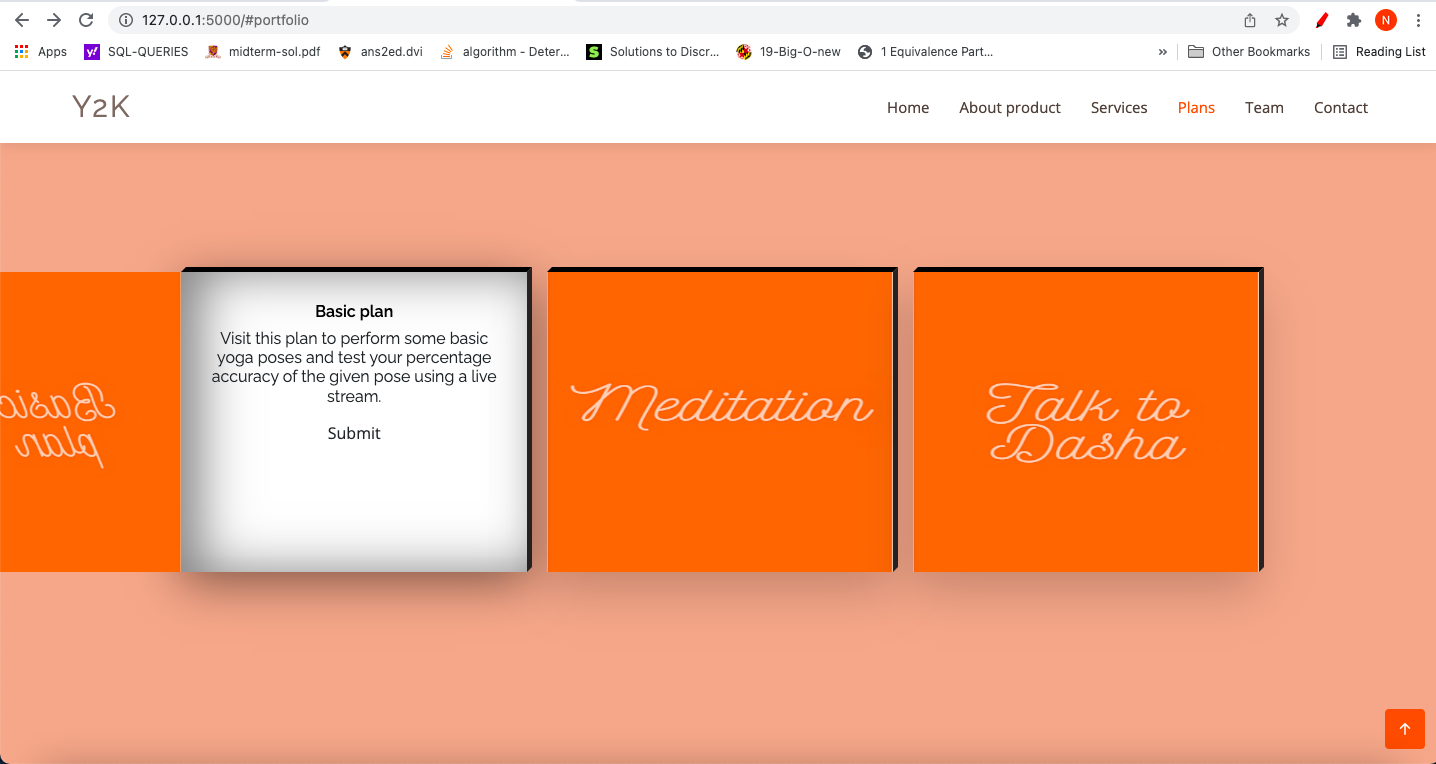Open the Solutions to Discr... bookmark
The image size is (1436, 764).
653,52
